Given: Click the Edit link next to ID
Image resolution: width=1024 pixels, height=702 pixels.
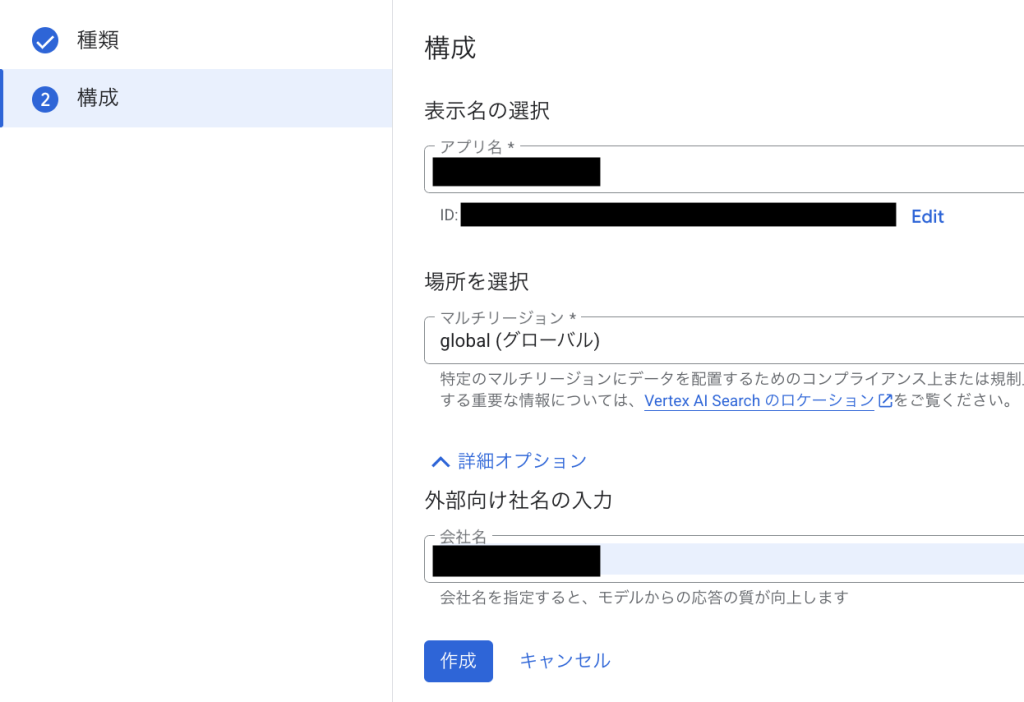Looking at the screenshot, I should tap(927, 216).
